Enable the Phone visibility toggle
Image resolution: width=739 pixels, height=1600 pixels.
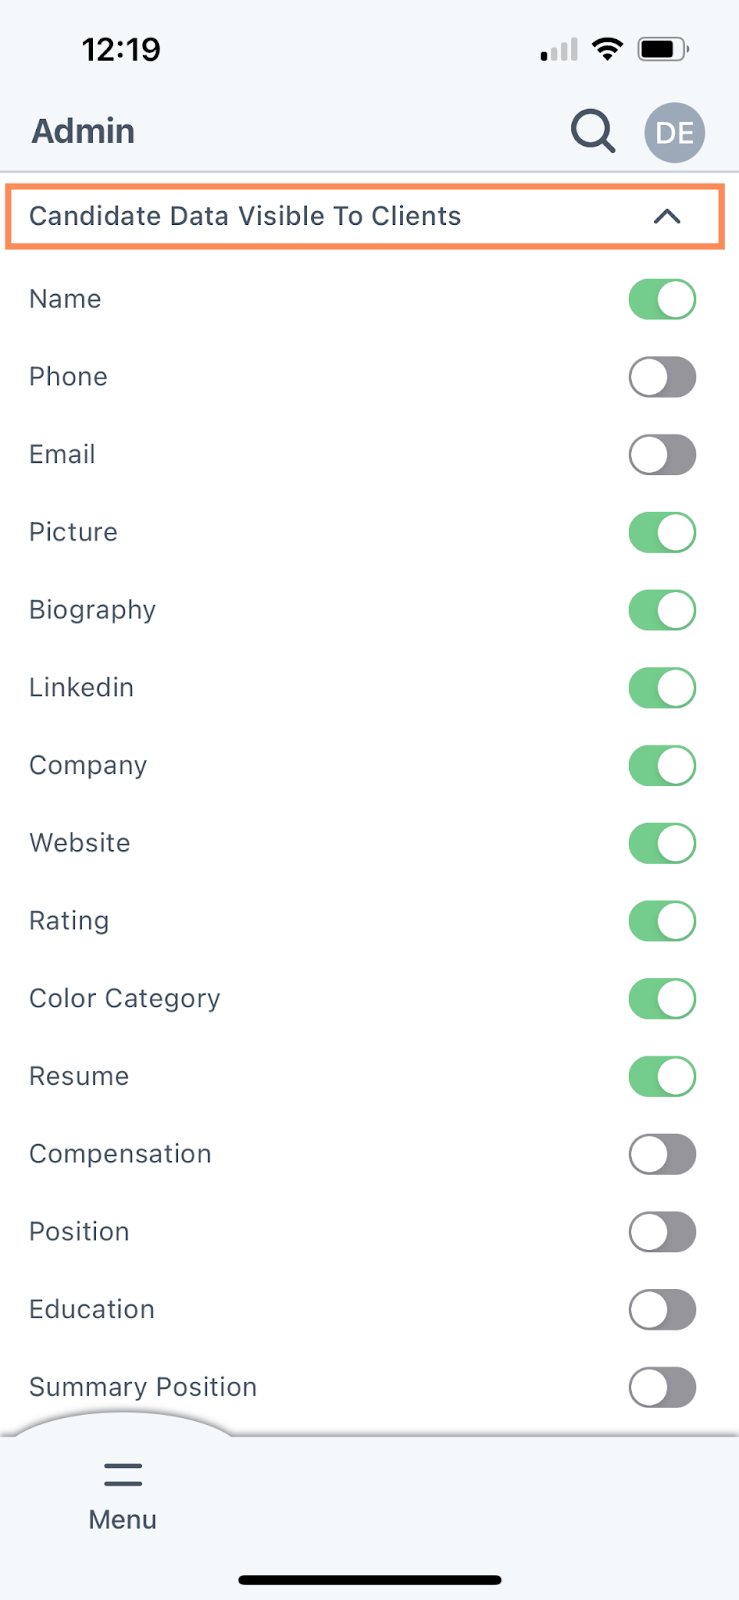(x=662, y=377)
